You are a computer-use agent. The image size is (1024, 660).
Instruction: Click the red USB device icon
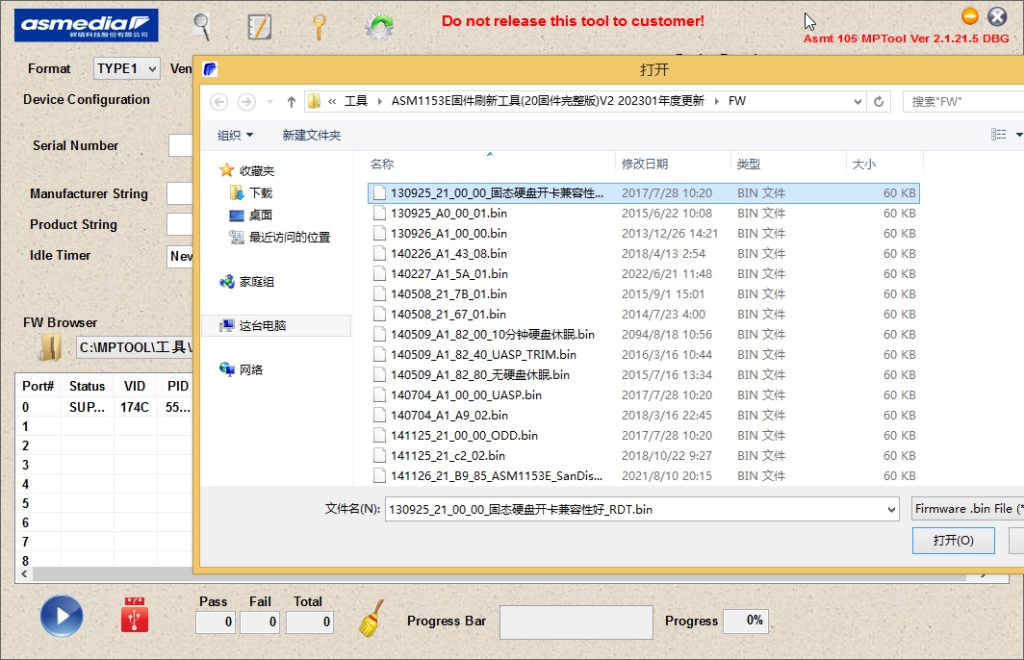click(135, 616)
